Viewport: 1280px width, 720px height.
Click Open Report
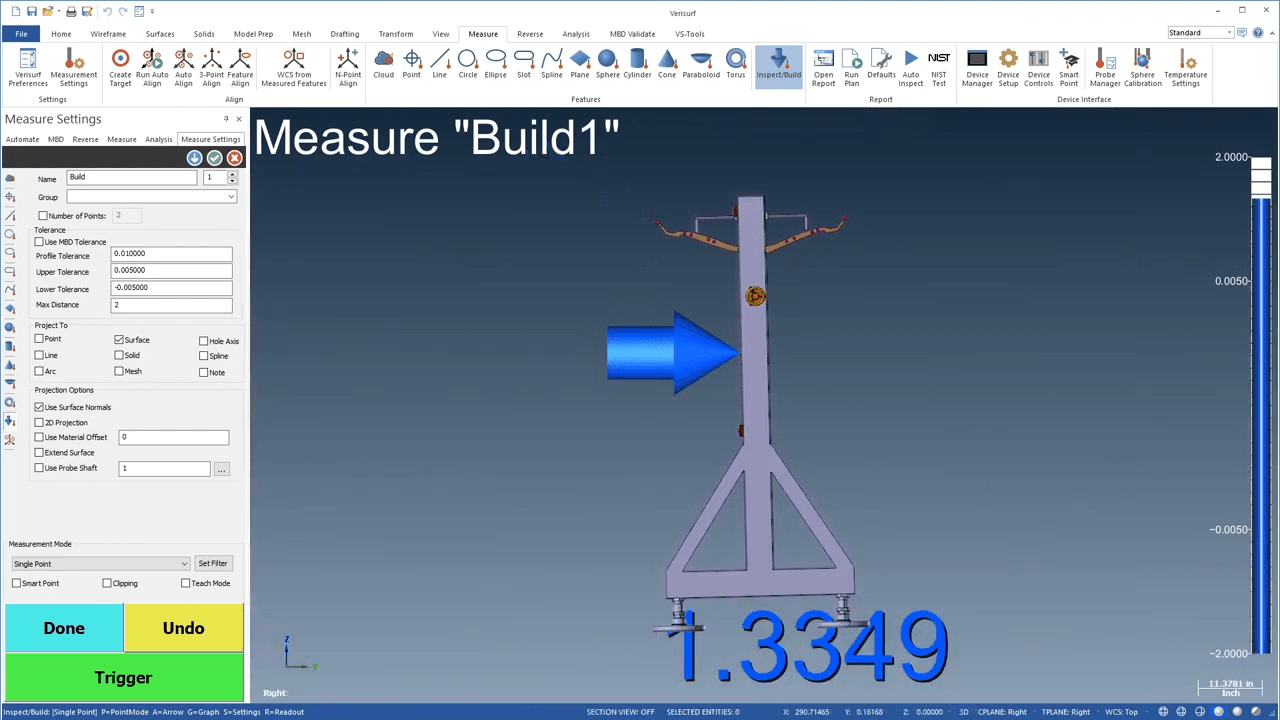(x=824, y=67)
